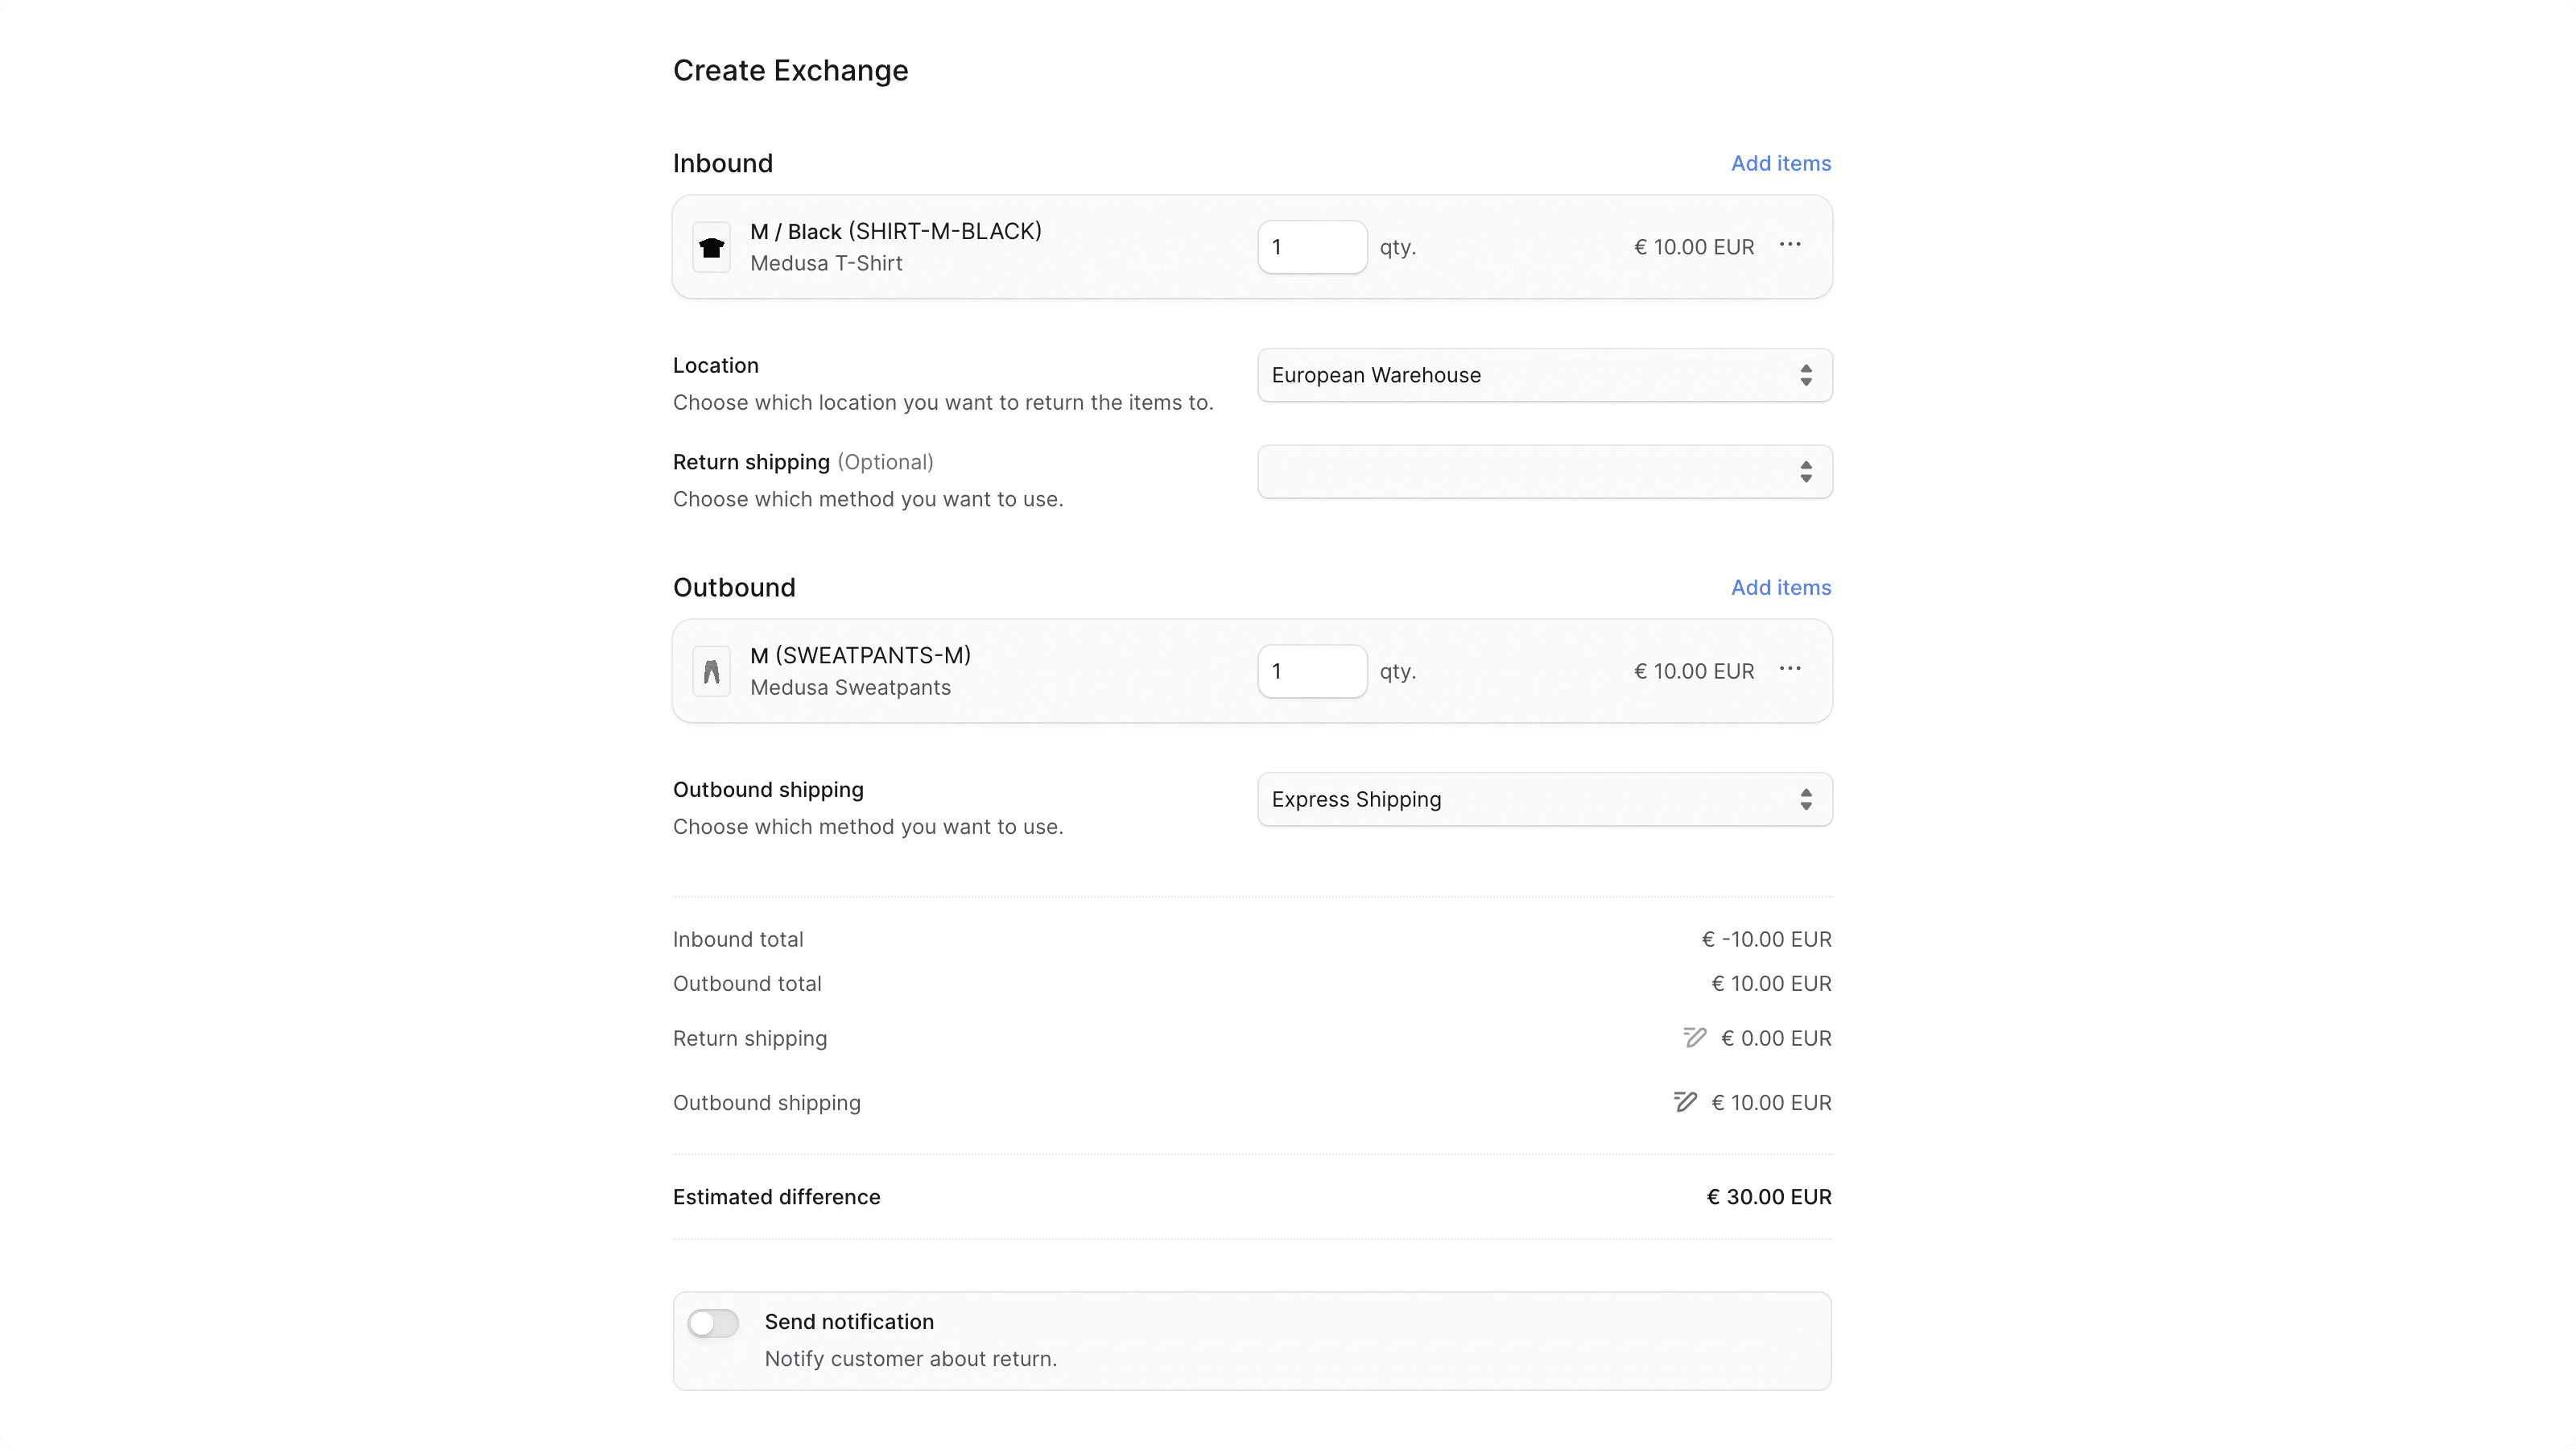Click the inbound T-Shirt quantity field
2576x1449 pixels.
tap(1312, 246)
